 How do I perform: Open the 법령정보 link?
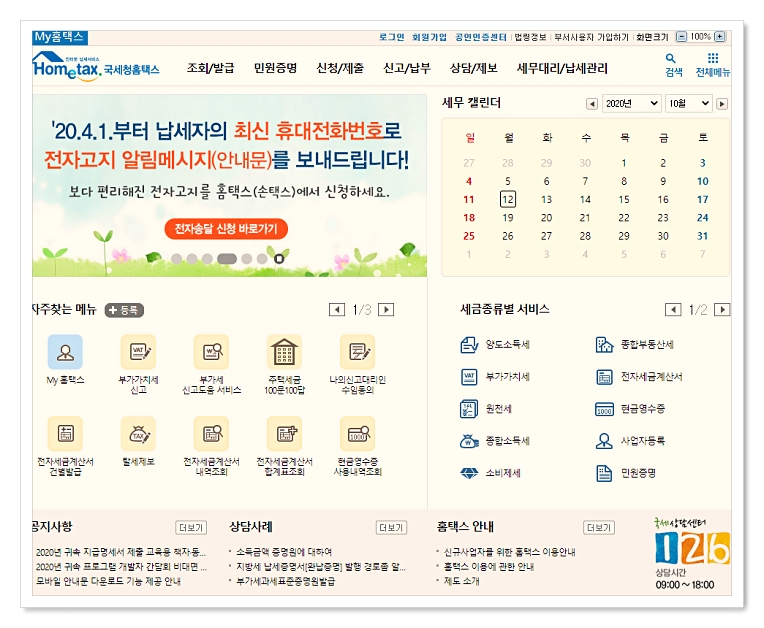(531, 37)
